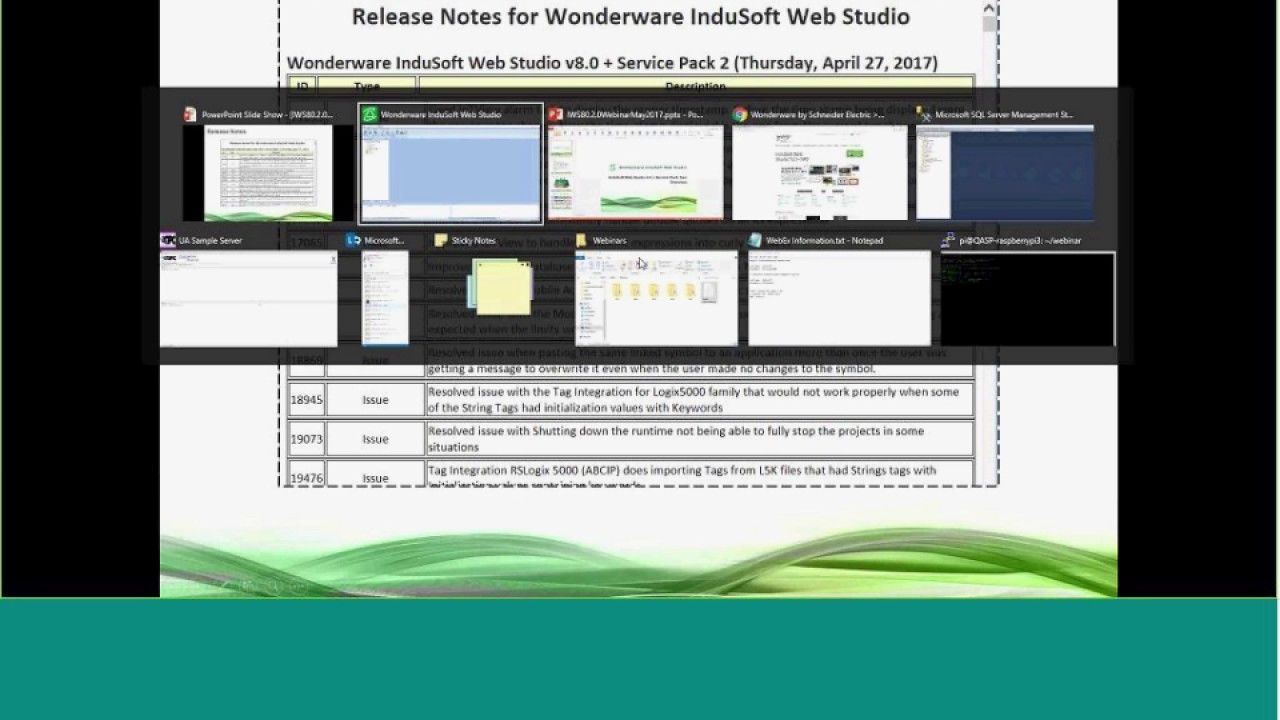This screenshot has height=720, width=1280.
Task: Click the "Wonderware InduSoft Web Studio" switcher title text
Action: click(x=441, y=115)
